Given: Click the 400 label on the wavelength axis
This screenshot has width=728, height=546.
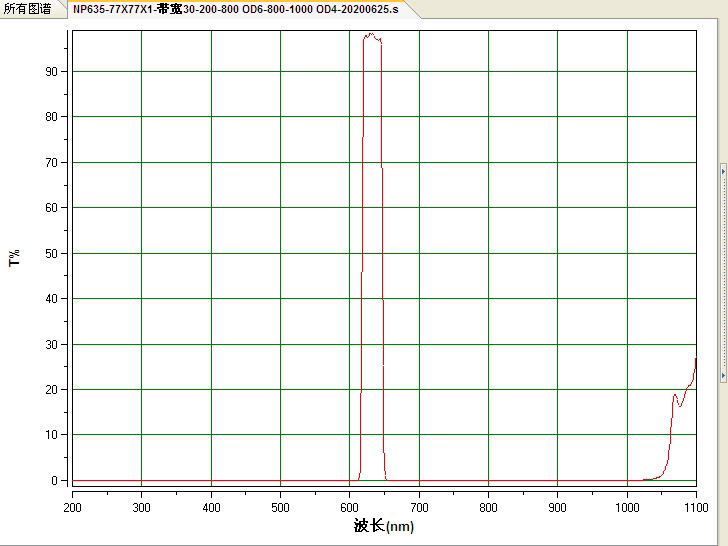Looking at the screenshot, I should pos(211,507).
